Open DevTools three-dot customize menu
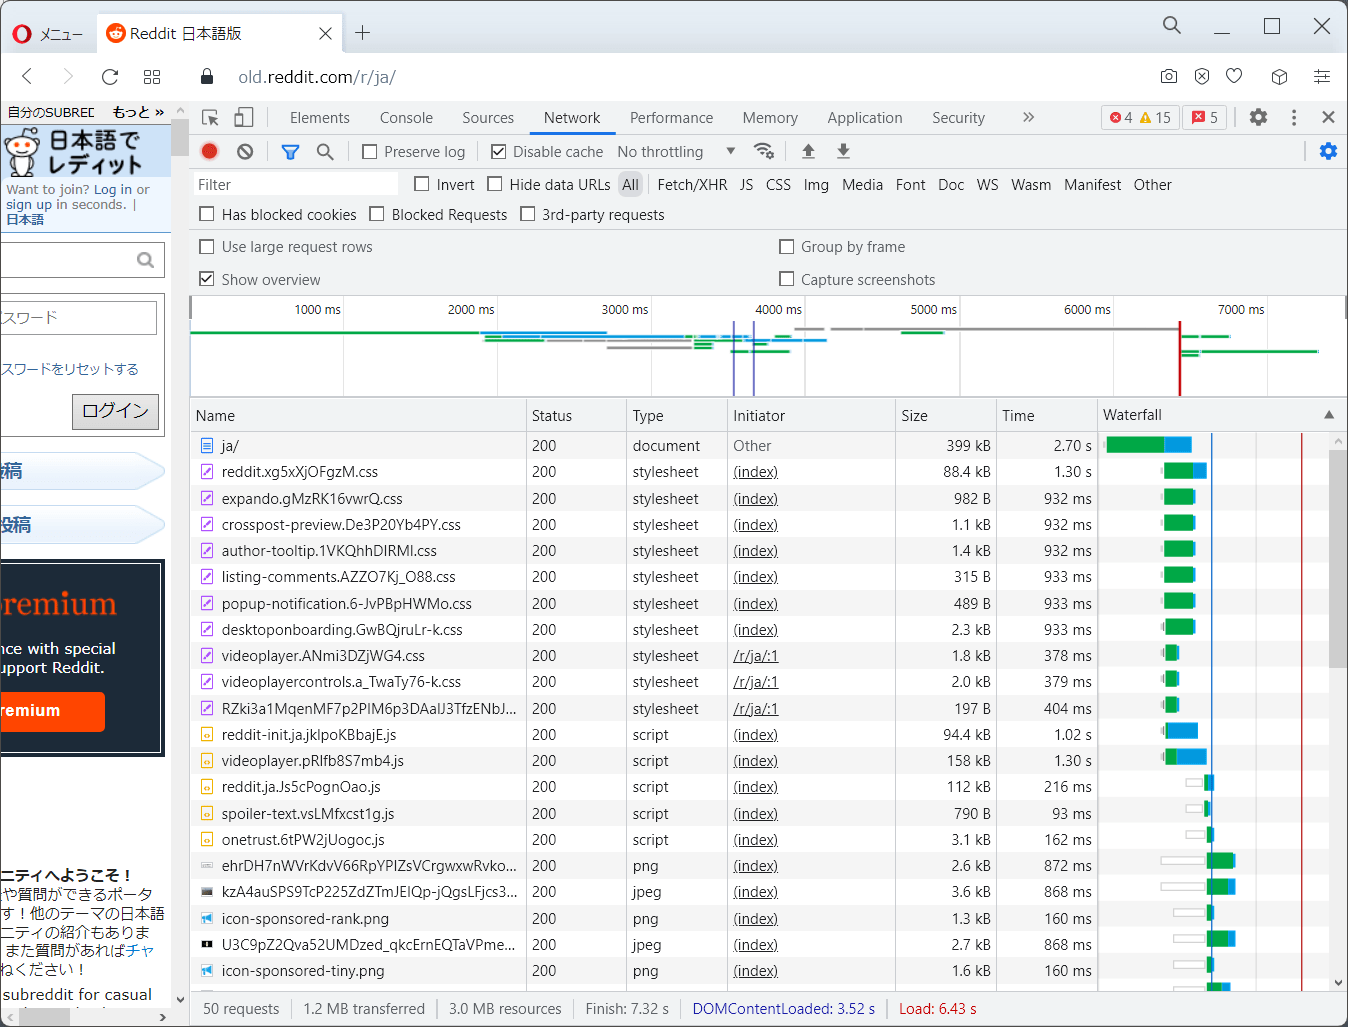1348x1027 pixels. [x=1294, y=117]
